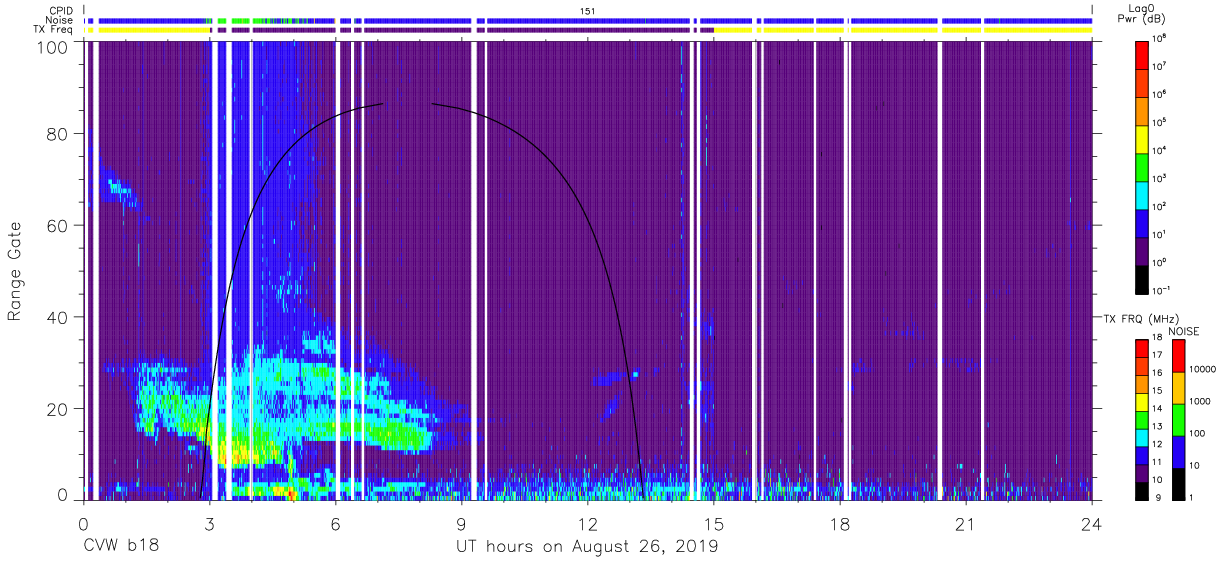1228x567 pixels.
Task: Click the red segment of TX FRQ colorbar
Action: [1142, 348]
